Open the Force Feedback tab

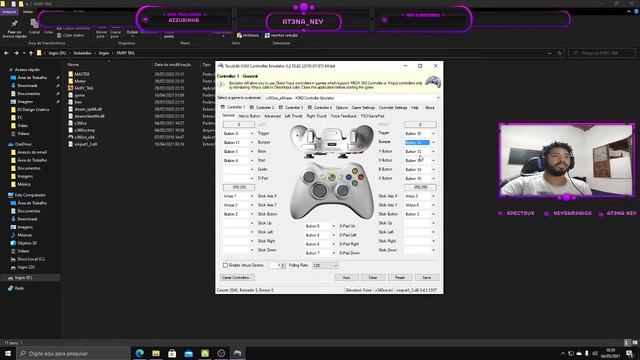343,116
